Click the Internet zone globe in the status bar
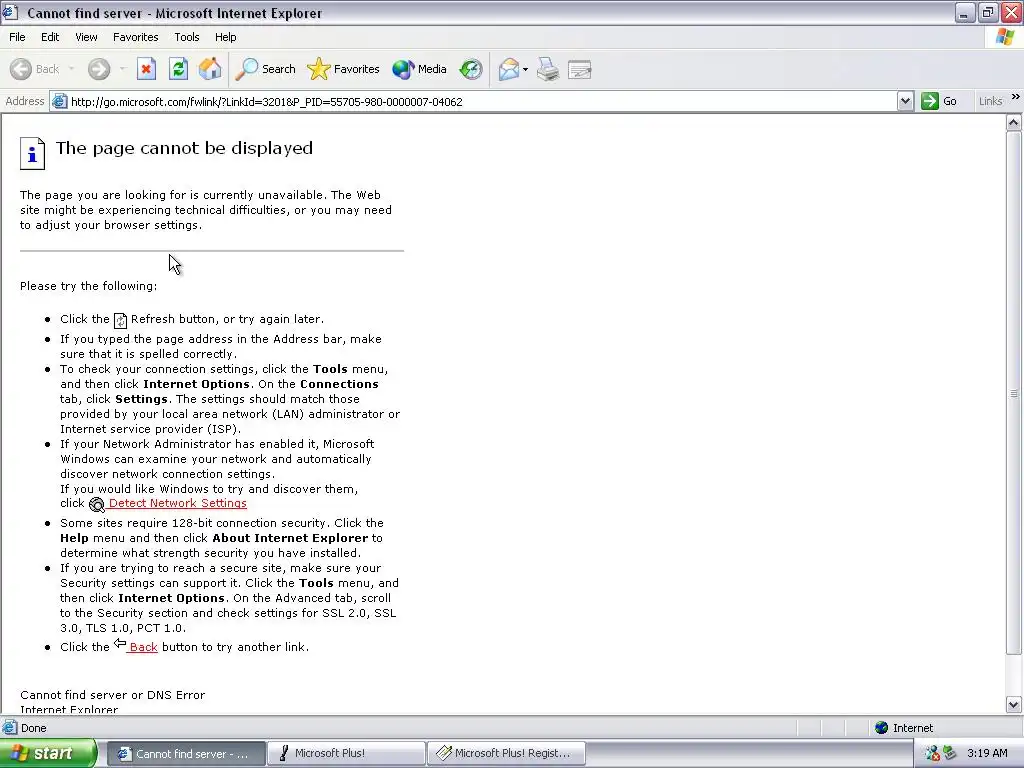Screen dimensions: 1024x768 click(x=882, y=728)
